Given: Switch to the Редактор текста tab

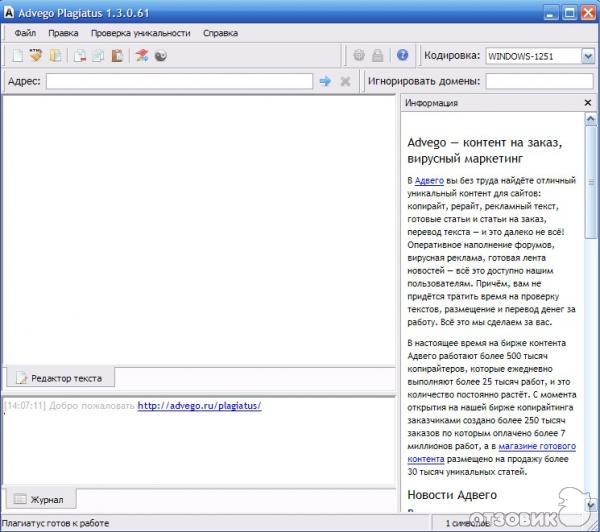Looking at the screenshot, I should [60, 378].
